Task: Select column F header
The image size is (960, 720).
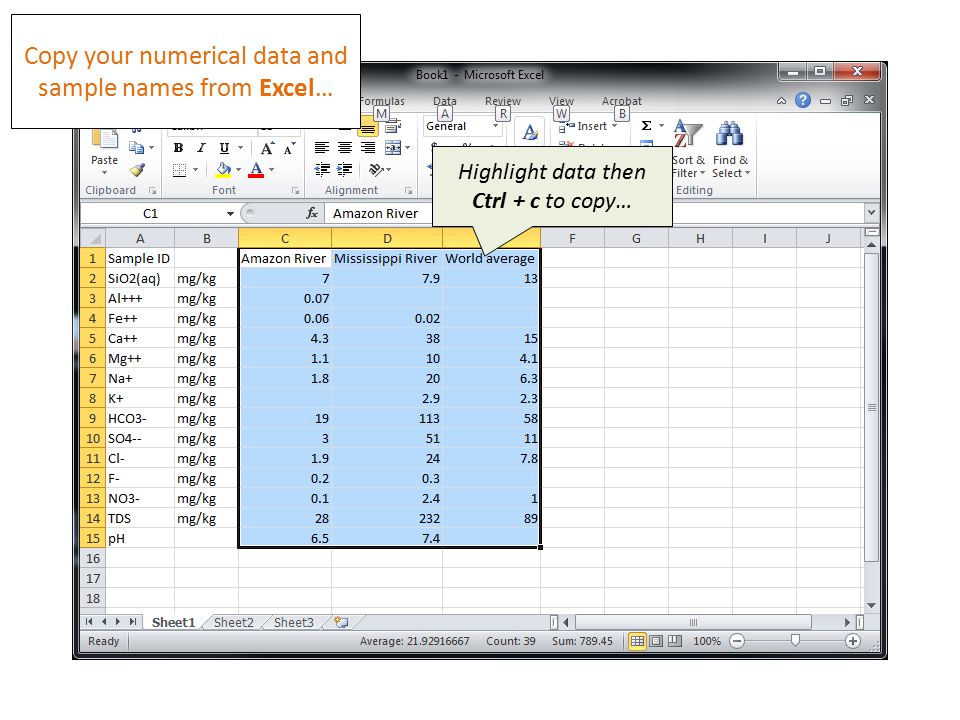Action: [x=572, y=239]
